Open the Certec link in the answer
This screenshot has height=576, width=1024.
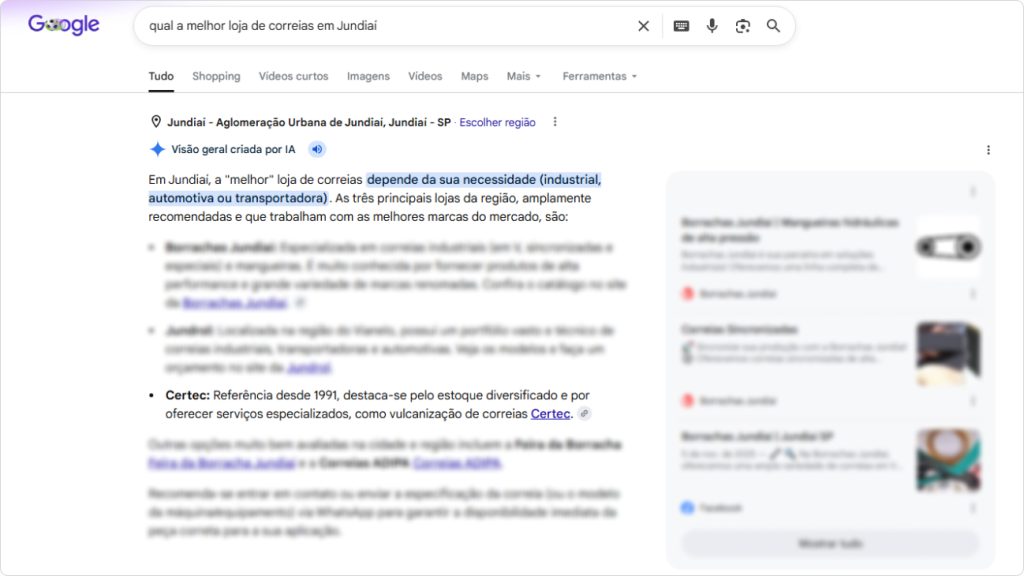coord(550,413)
